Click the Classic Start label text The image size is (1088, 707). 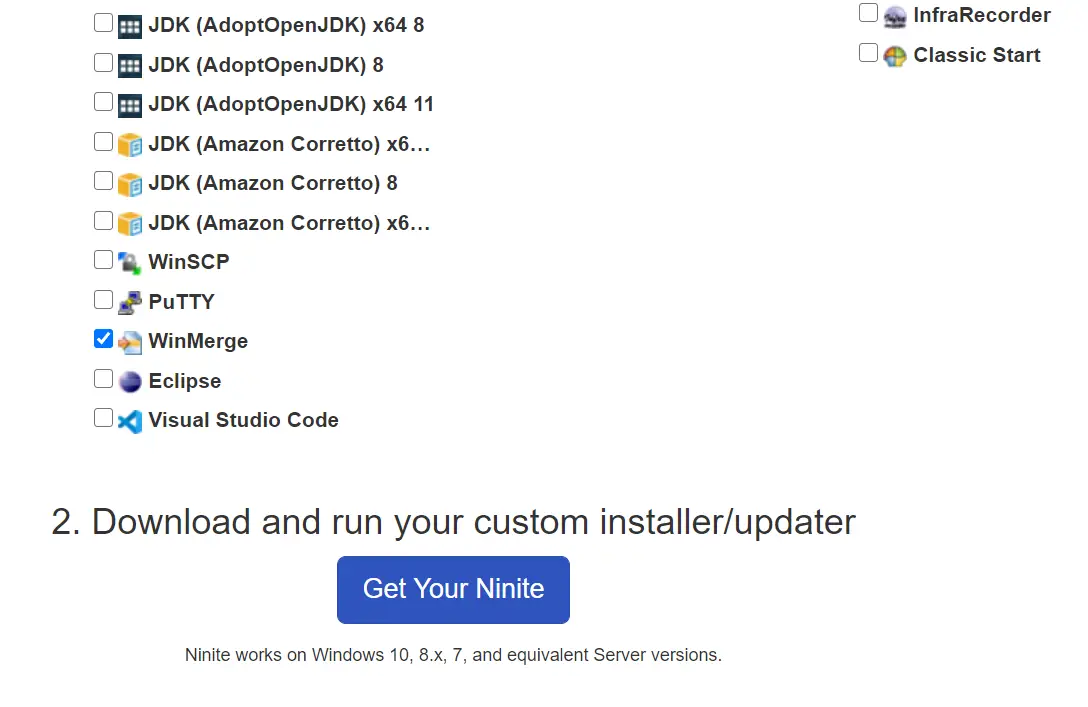coord(977,55)
